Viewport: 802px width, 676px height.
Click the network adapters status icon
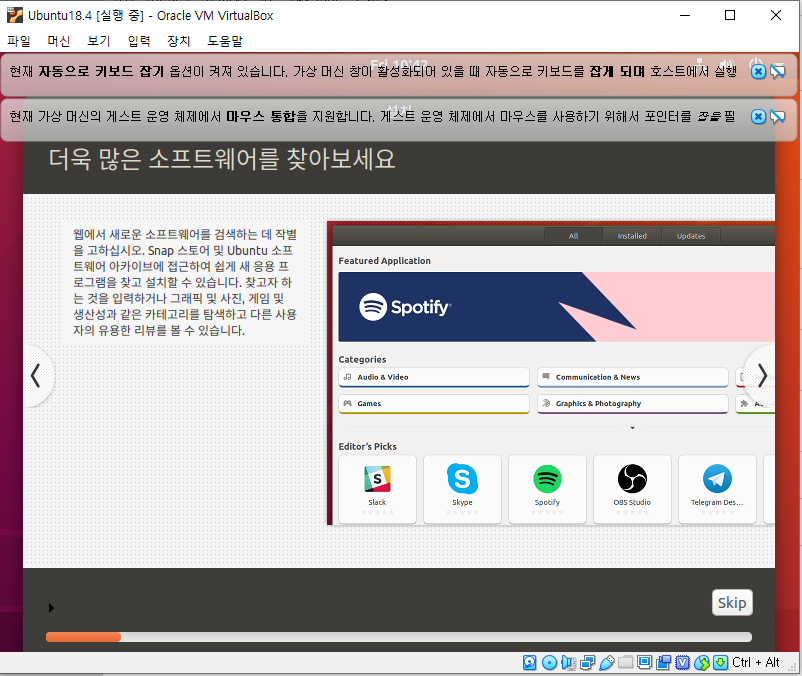(588, 663)
